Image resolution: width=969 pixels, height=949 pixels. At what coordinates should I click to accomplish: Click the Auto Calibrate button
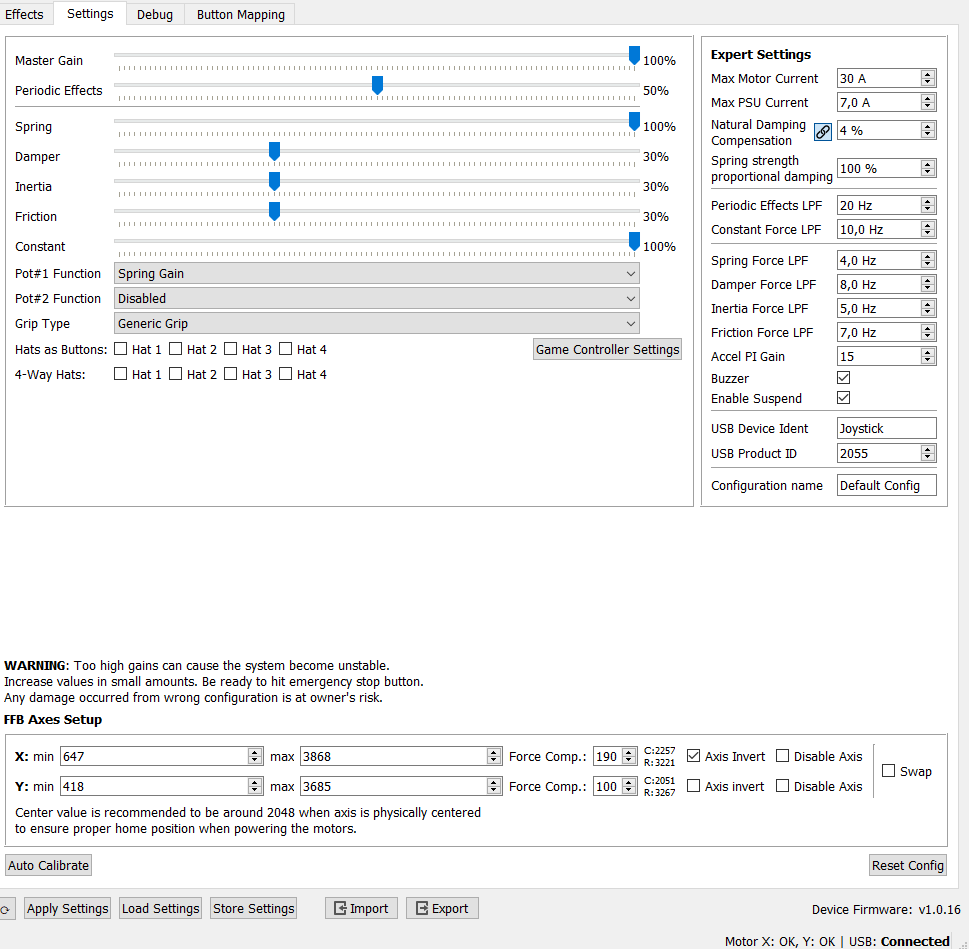pyautogui.click(x=48, y=866)
